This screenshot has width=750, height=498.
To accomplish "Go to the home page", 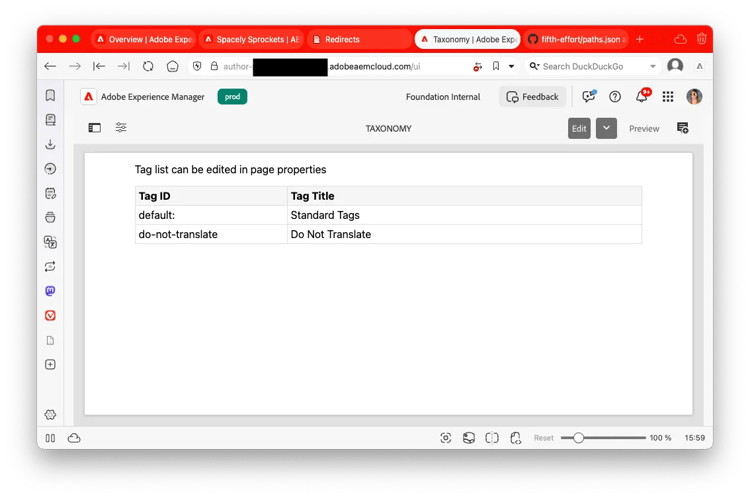I will coord(173,66).
